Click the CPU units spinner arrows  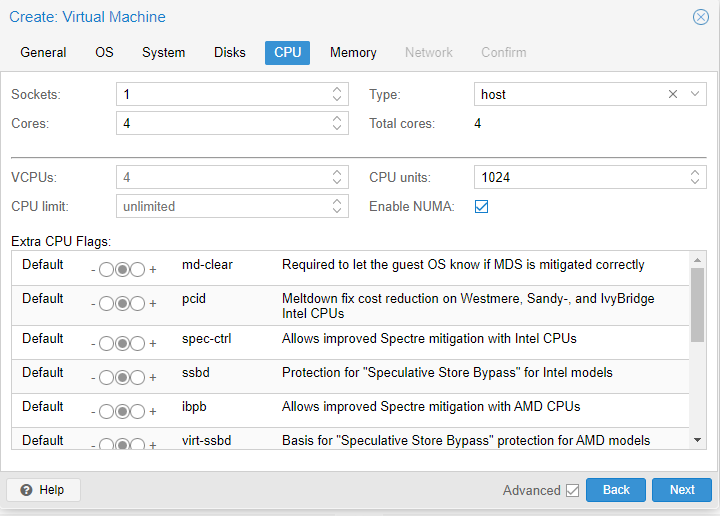(696, 177)
